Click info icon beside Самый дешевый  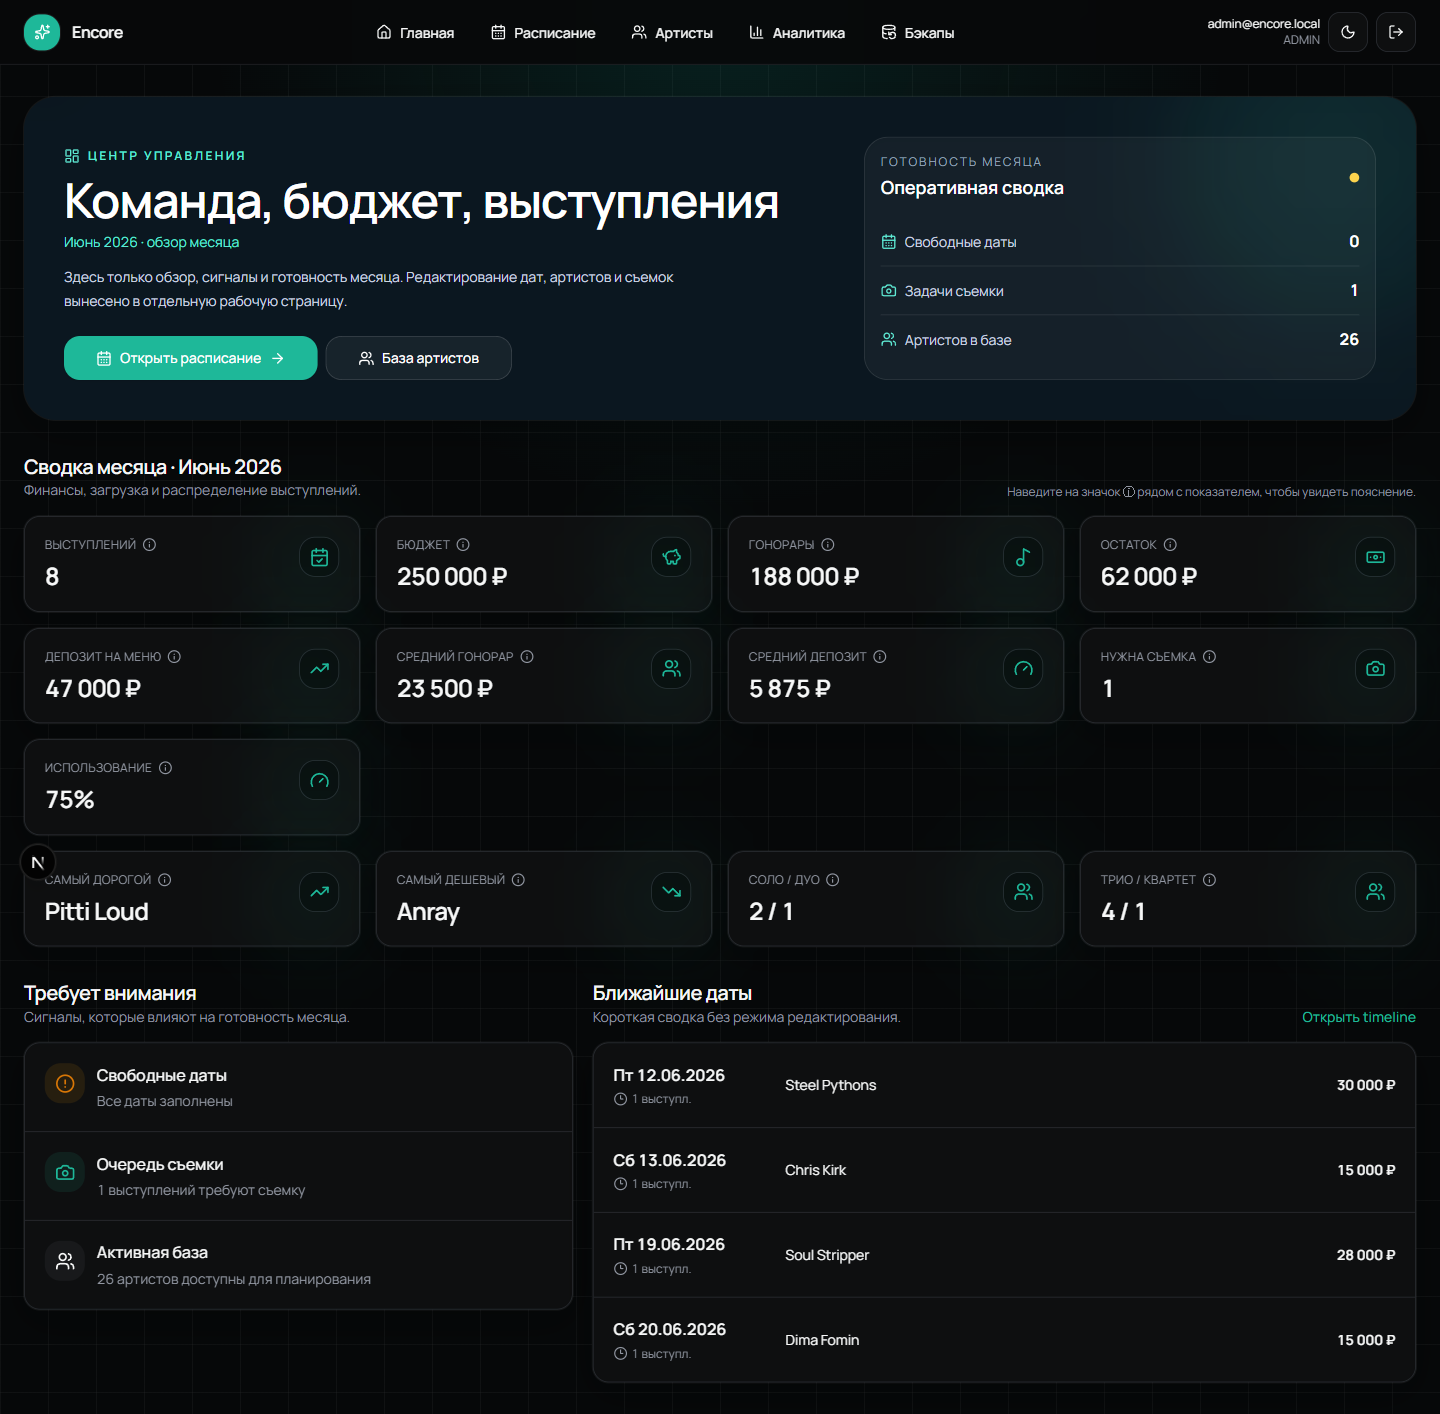[518, 880]
